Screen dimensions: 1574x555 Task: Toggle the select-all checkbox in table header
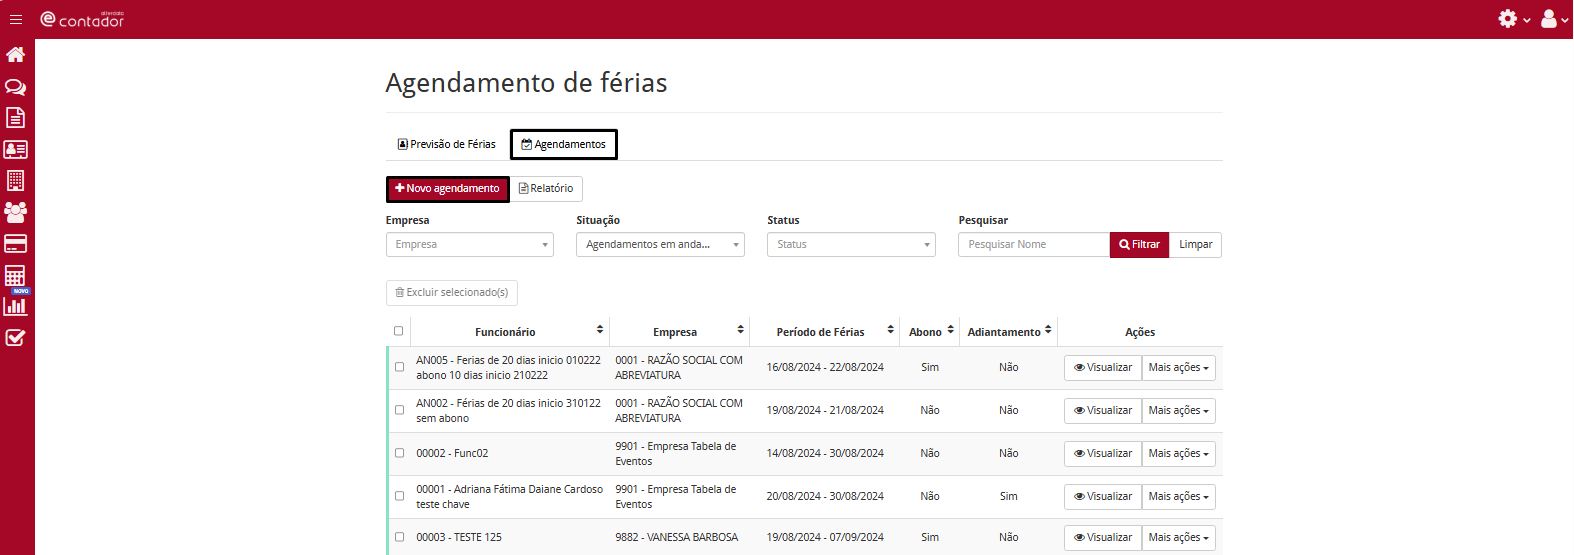tap(398, 331)
